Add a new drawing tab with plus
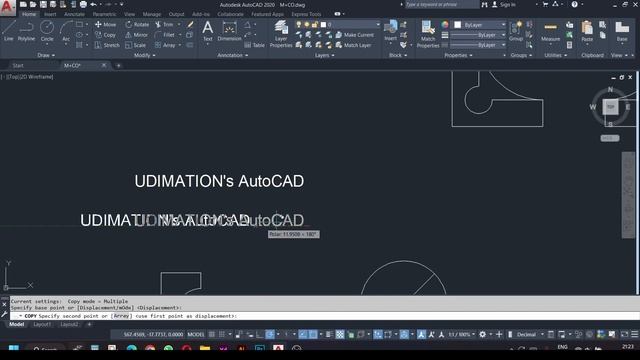 118,65
